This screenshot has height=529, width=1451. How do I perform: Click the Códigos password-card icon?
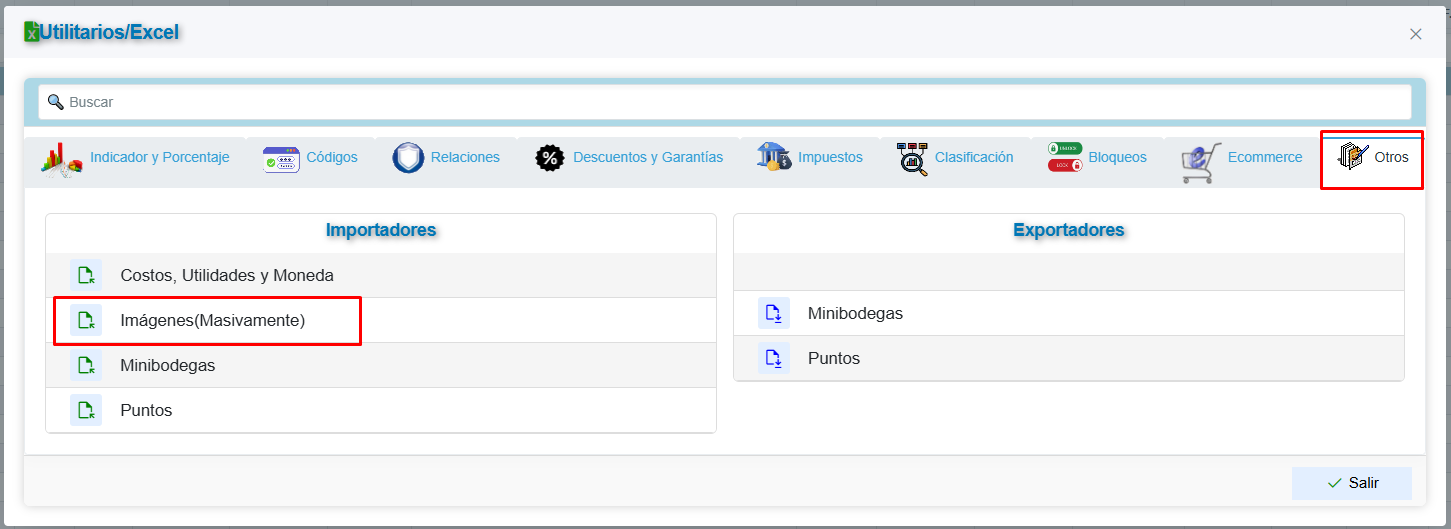click(281, 160)
